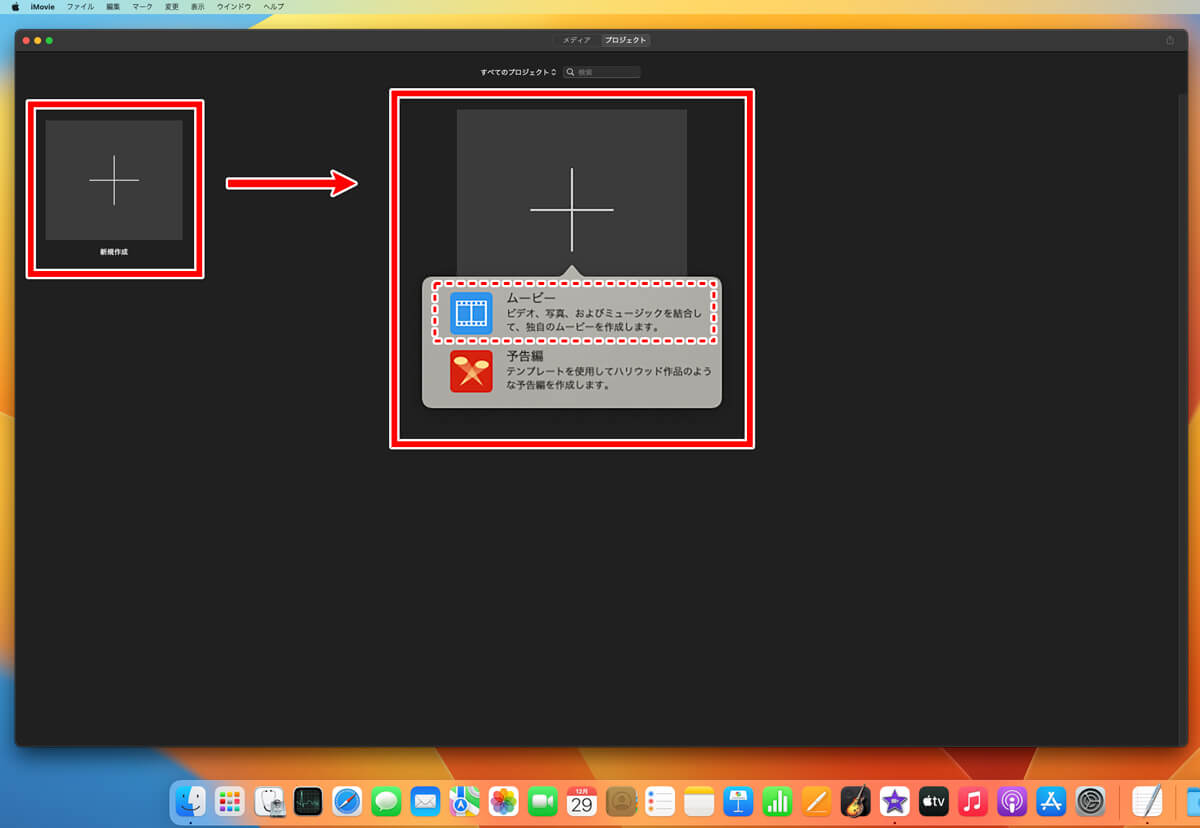
Task: Open FaceTime from the Dock
Action: coord(542,801)
